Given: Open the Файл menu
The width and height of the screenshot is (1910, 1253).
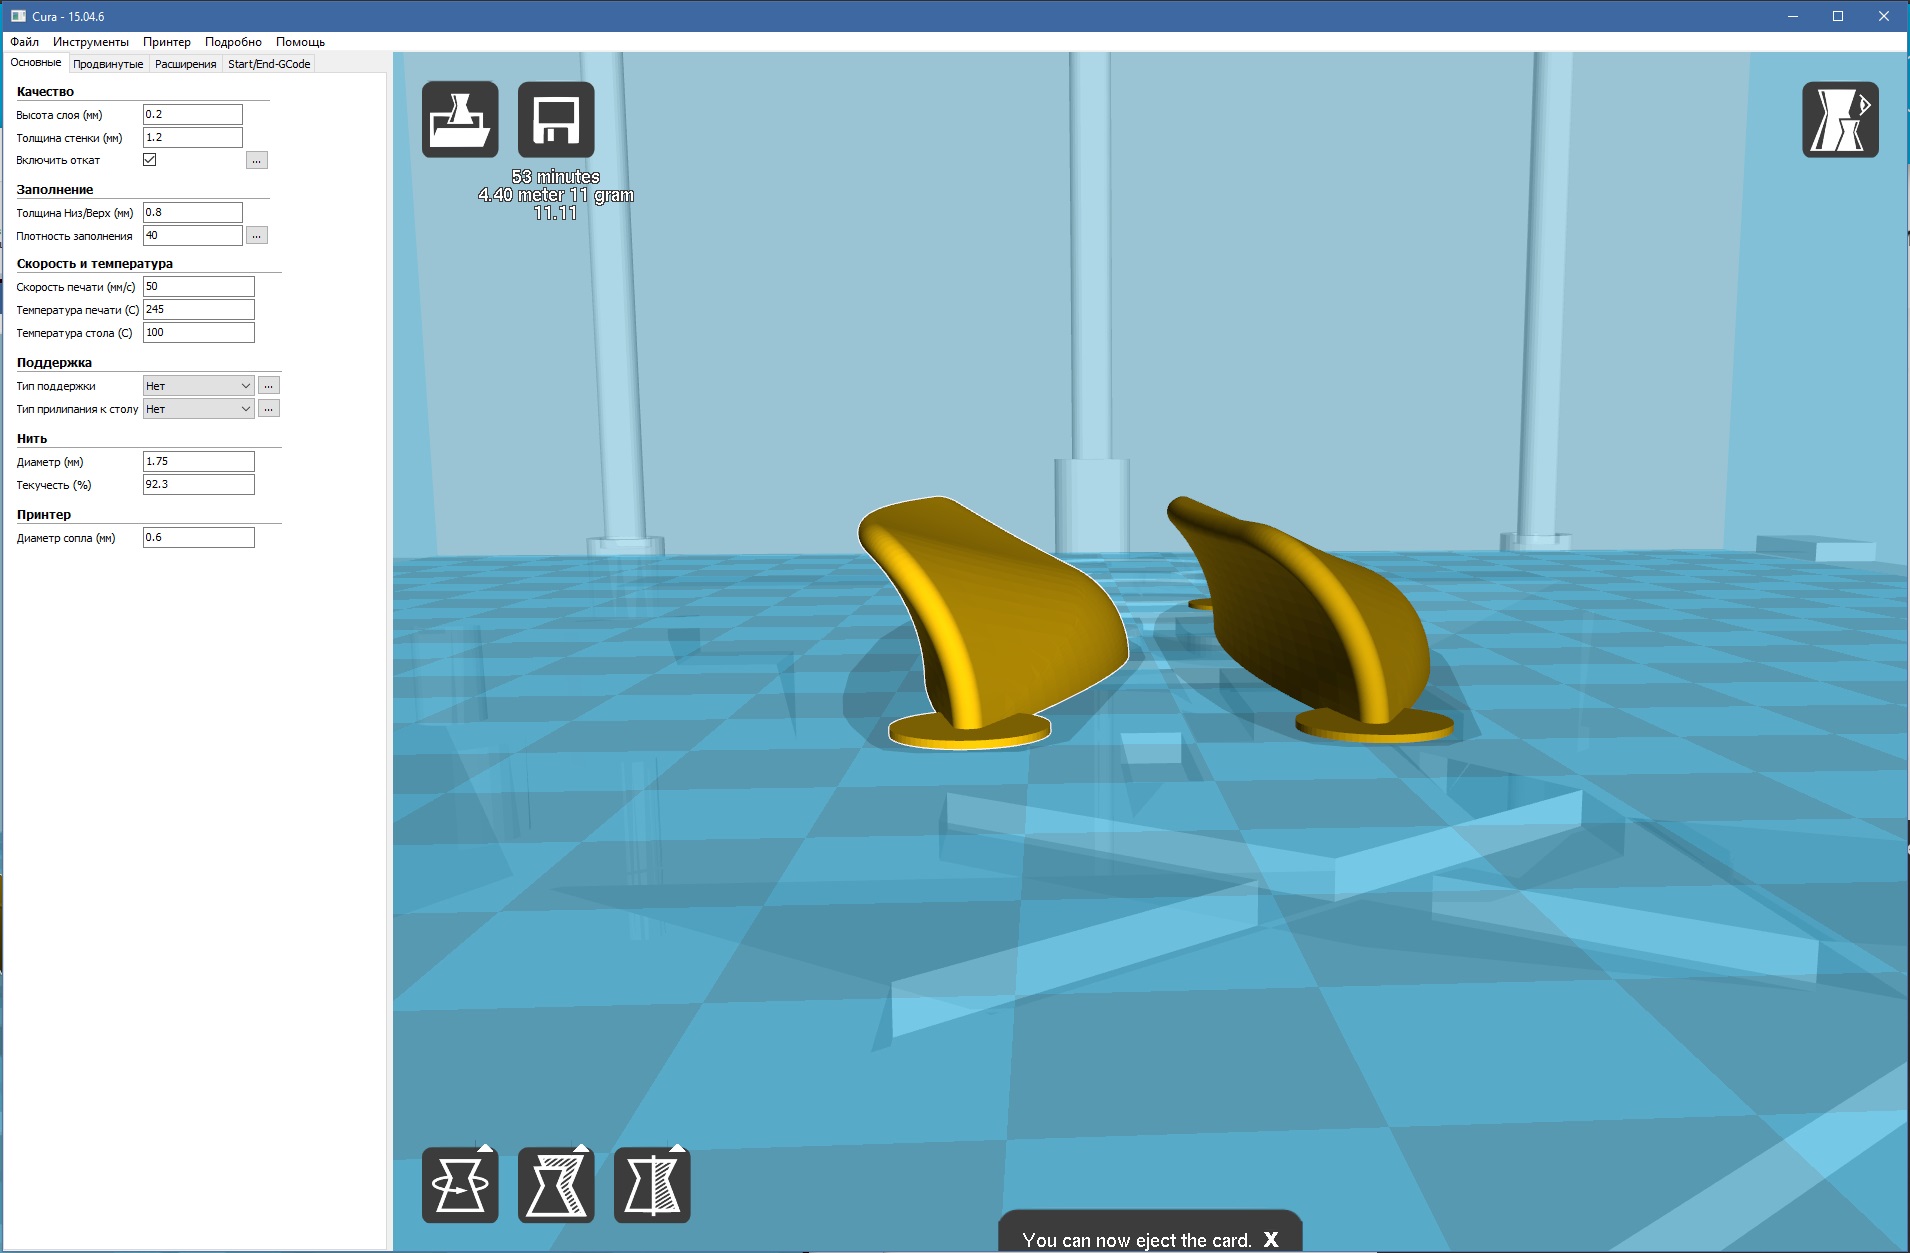Looking at the screenshot, I should [25, 42].
